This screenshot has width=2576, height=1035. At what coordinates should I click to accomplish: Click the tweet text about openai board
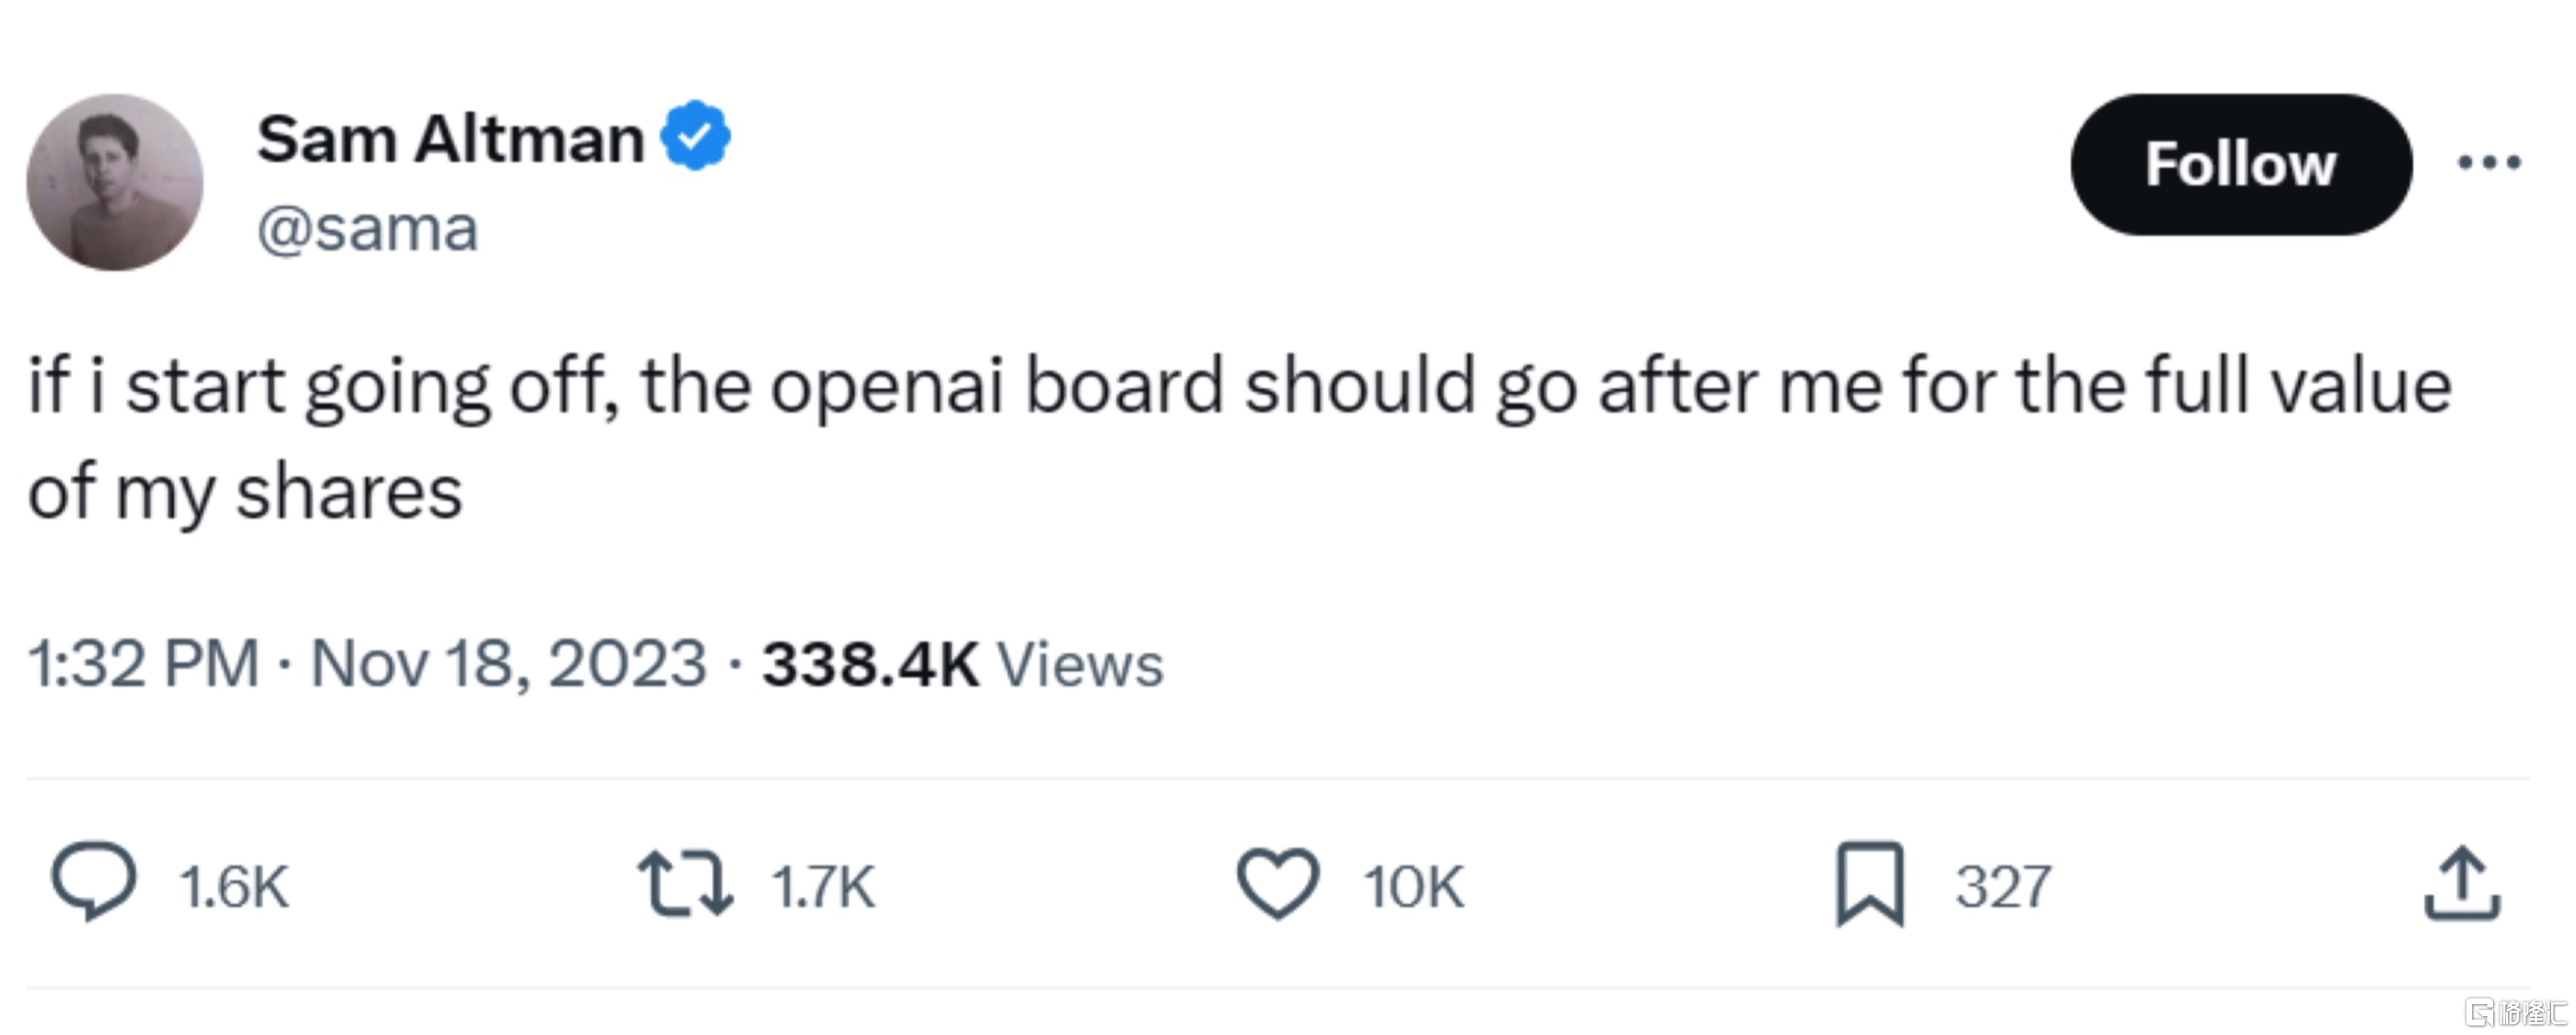1240,438
